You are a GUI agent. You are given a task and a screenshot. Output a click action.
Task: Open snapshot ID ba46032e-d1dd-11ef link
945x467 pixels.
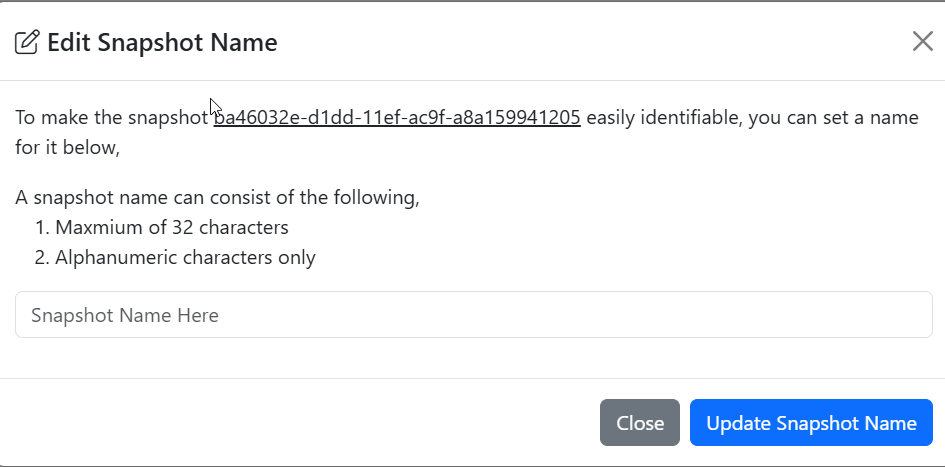[x=397, y=117]
